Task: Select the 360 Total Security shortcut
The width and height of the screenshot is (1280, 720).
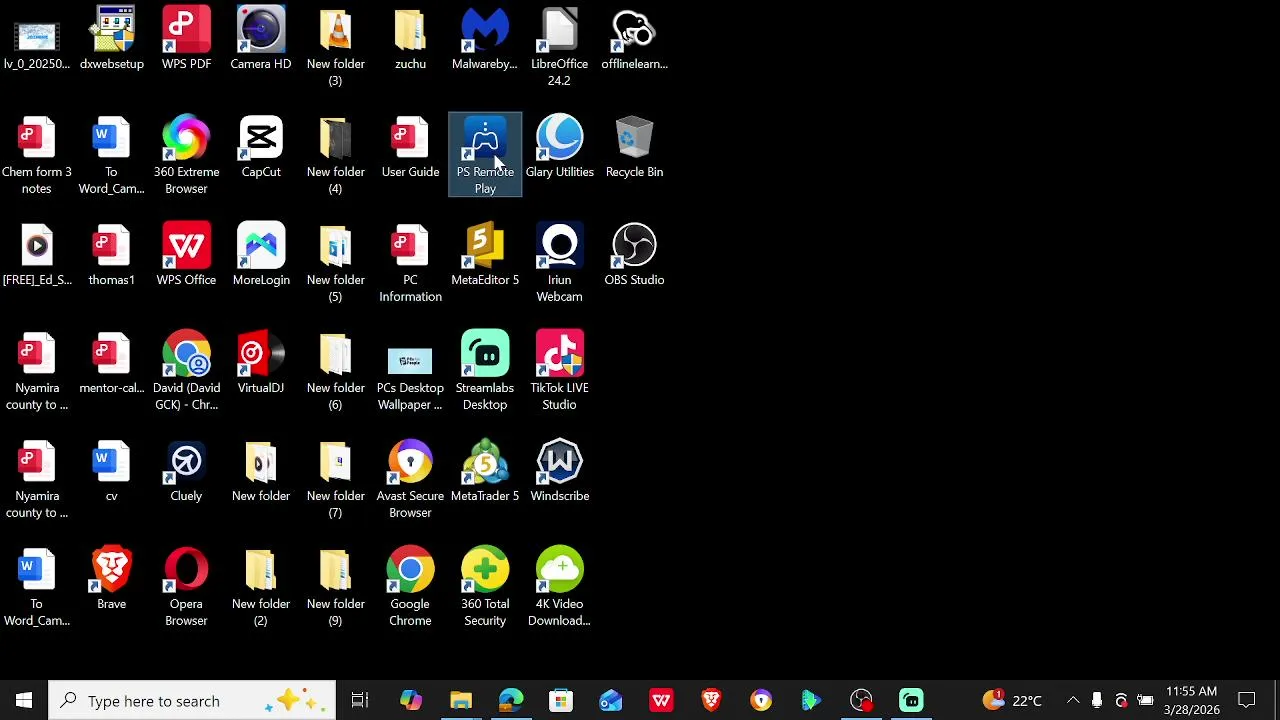Action: coord(485,586)
